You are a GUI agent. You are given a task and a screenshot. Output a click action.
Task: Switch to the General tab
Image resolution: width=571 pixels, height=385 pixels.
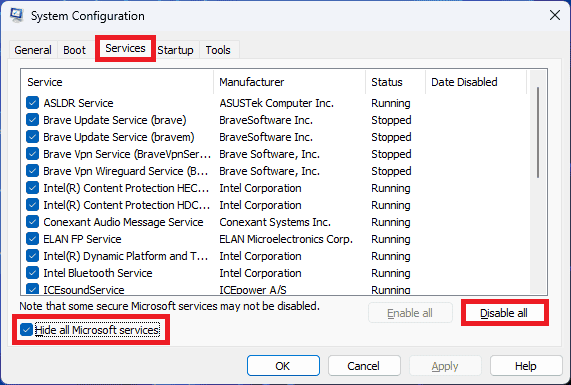33,50
